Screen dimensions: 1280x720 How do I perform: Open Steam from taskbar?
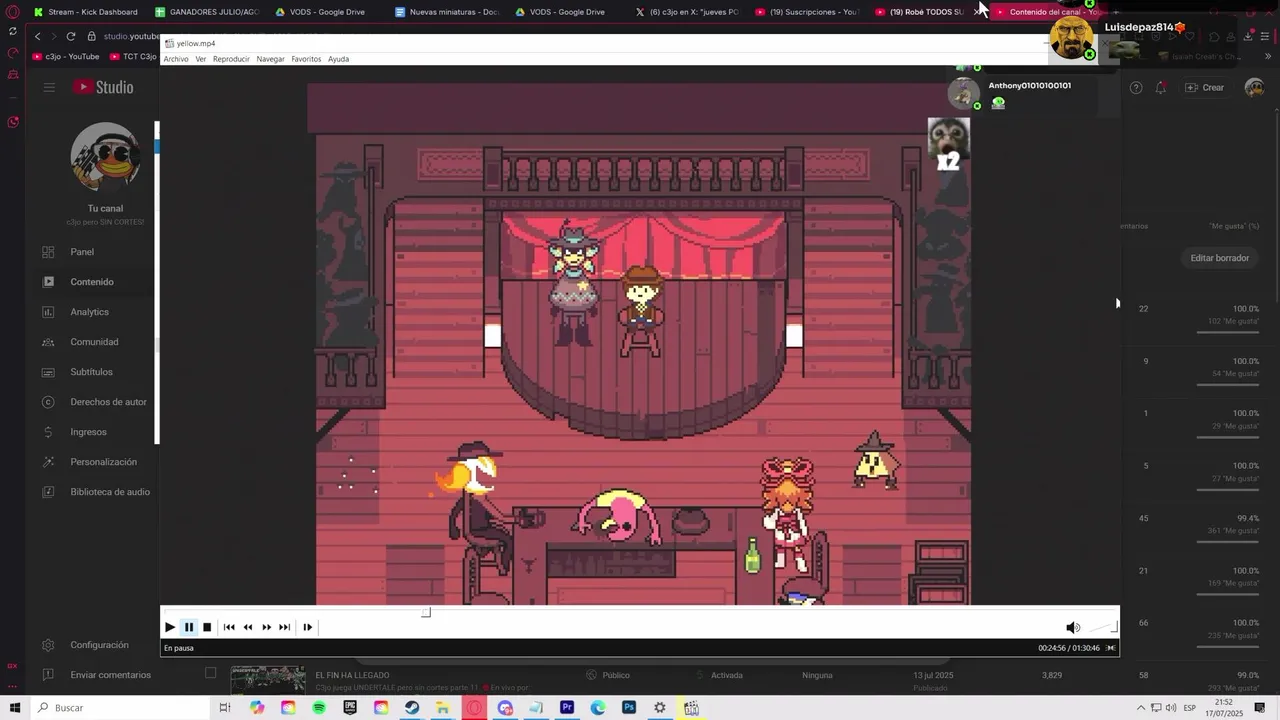tap(412, 708)
